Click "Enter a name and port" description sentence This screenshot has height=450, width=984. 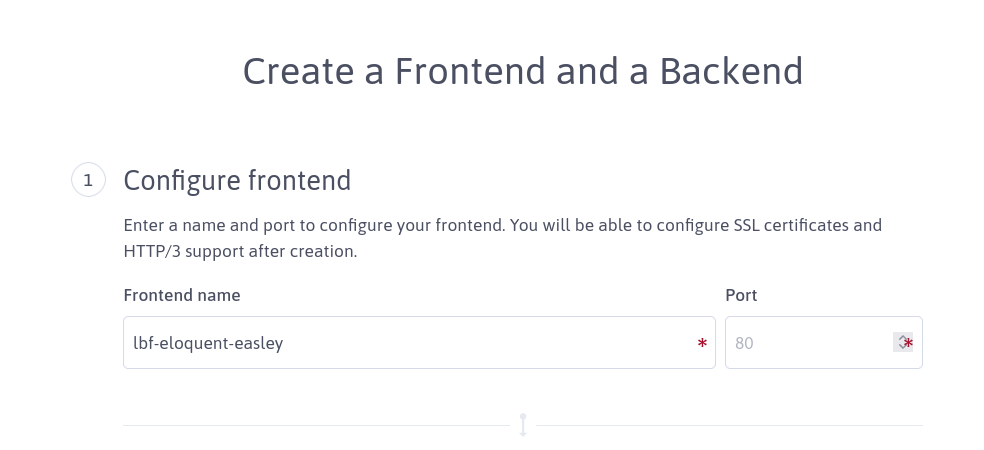(x=210, y=225)
